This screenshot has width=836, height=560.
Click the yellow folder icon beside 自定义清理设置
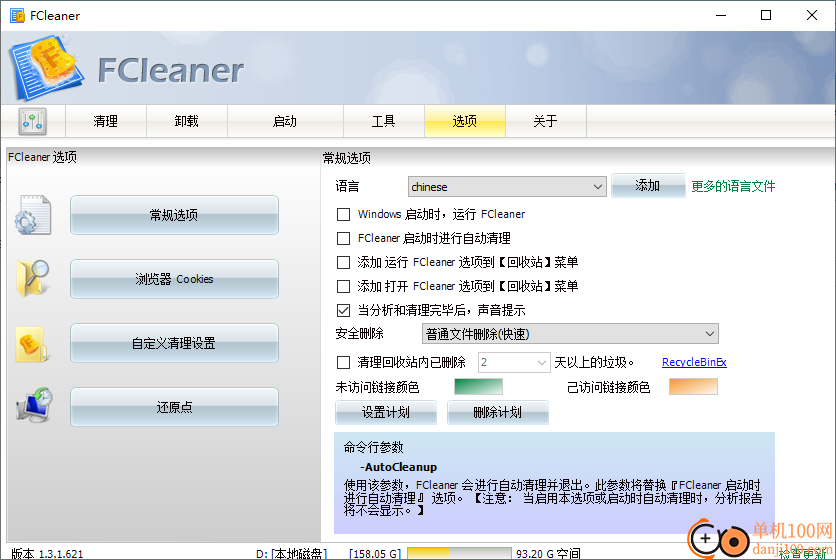pyautogui.click(x=32, y=344)
